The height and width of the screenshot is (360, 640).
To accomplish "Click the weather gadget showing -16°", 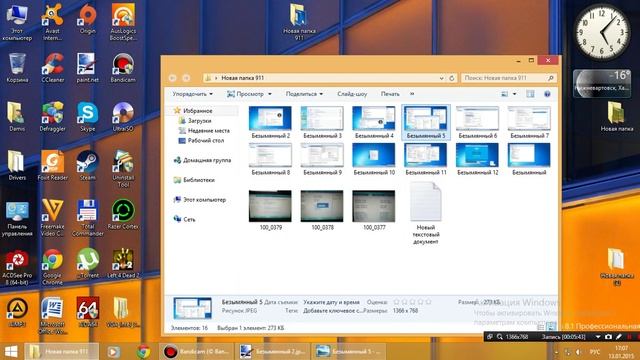I will click(602, 83).
